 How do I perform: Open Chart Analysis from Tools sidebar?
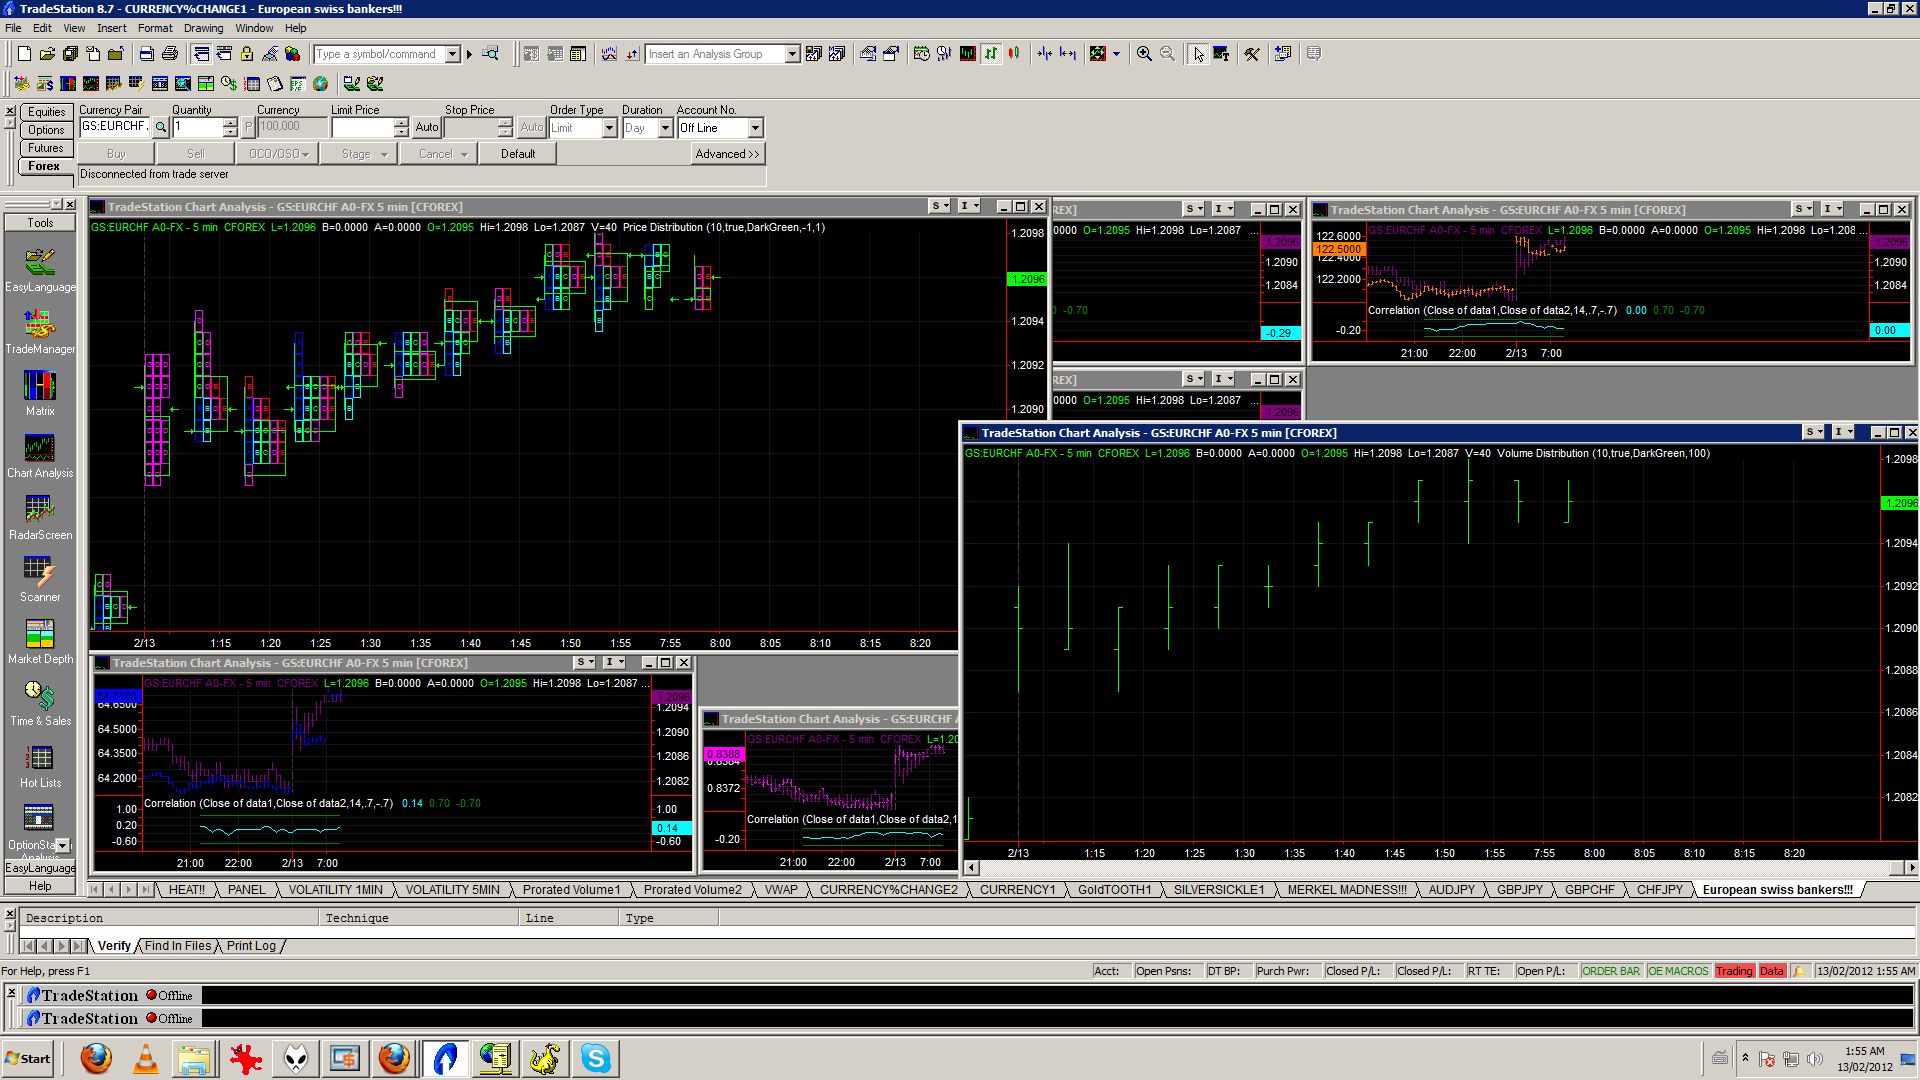click(40, 456)
